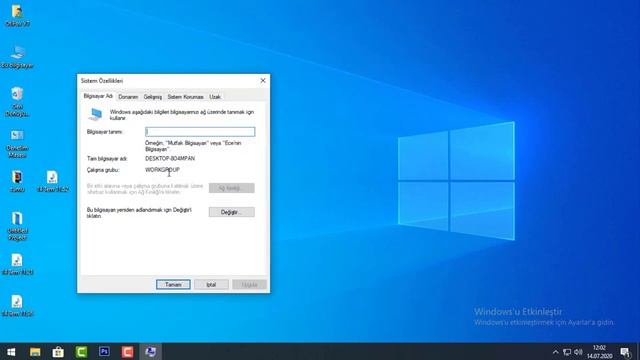Select the bottom audio file desktop icon
Viewport: 640px width, 360px height.
(17, 306)
